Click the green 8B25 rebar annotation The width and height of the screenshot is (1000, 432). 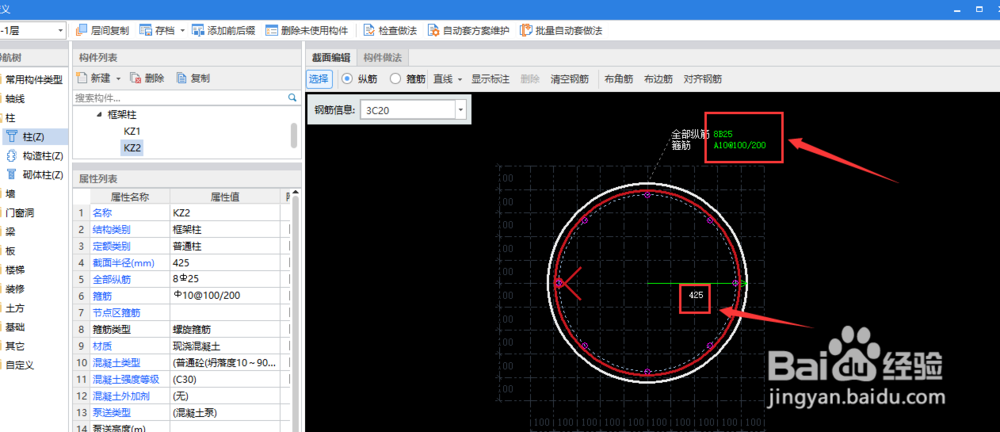723,135
